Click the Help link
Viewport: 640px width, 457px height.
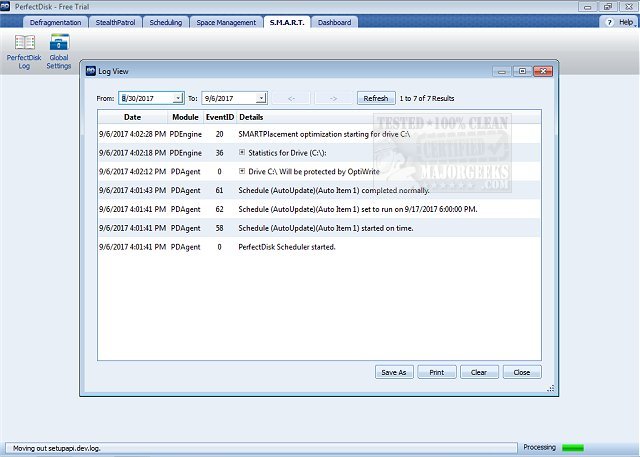tap(626, 22)
